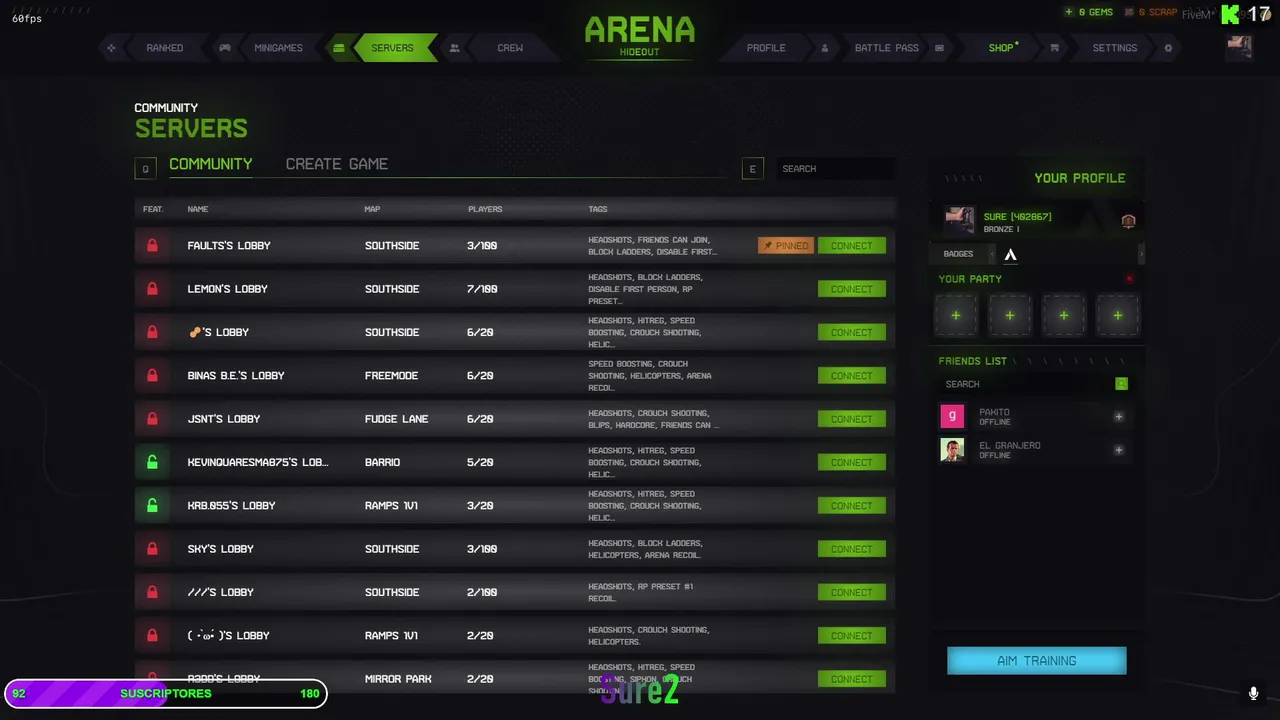Click the people icon beside Crew
1280x720 pixels.
coord(455,48)
